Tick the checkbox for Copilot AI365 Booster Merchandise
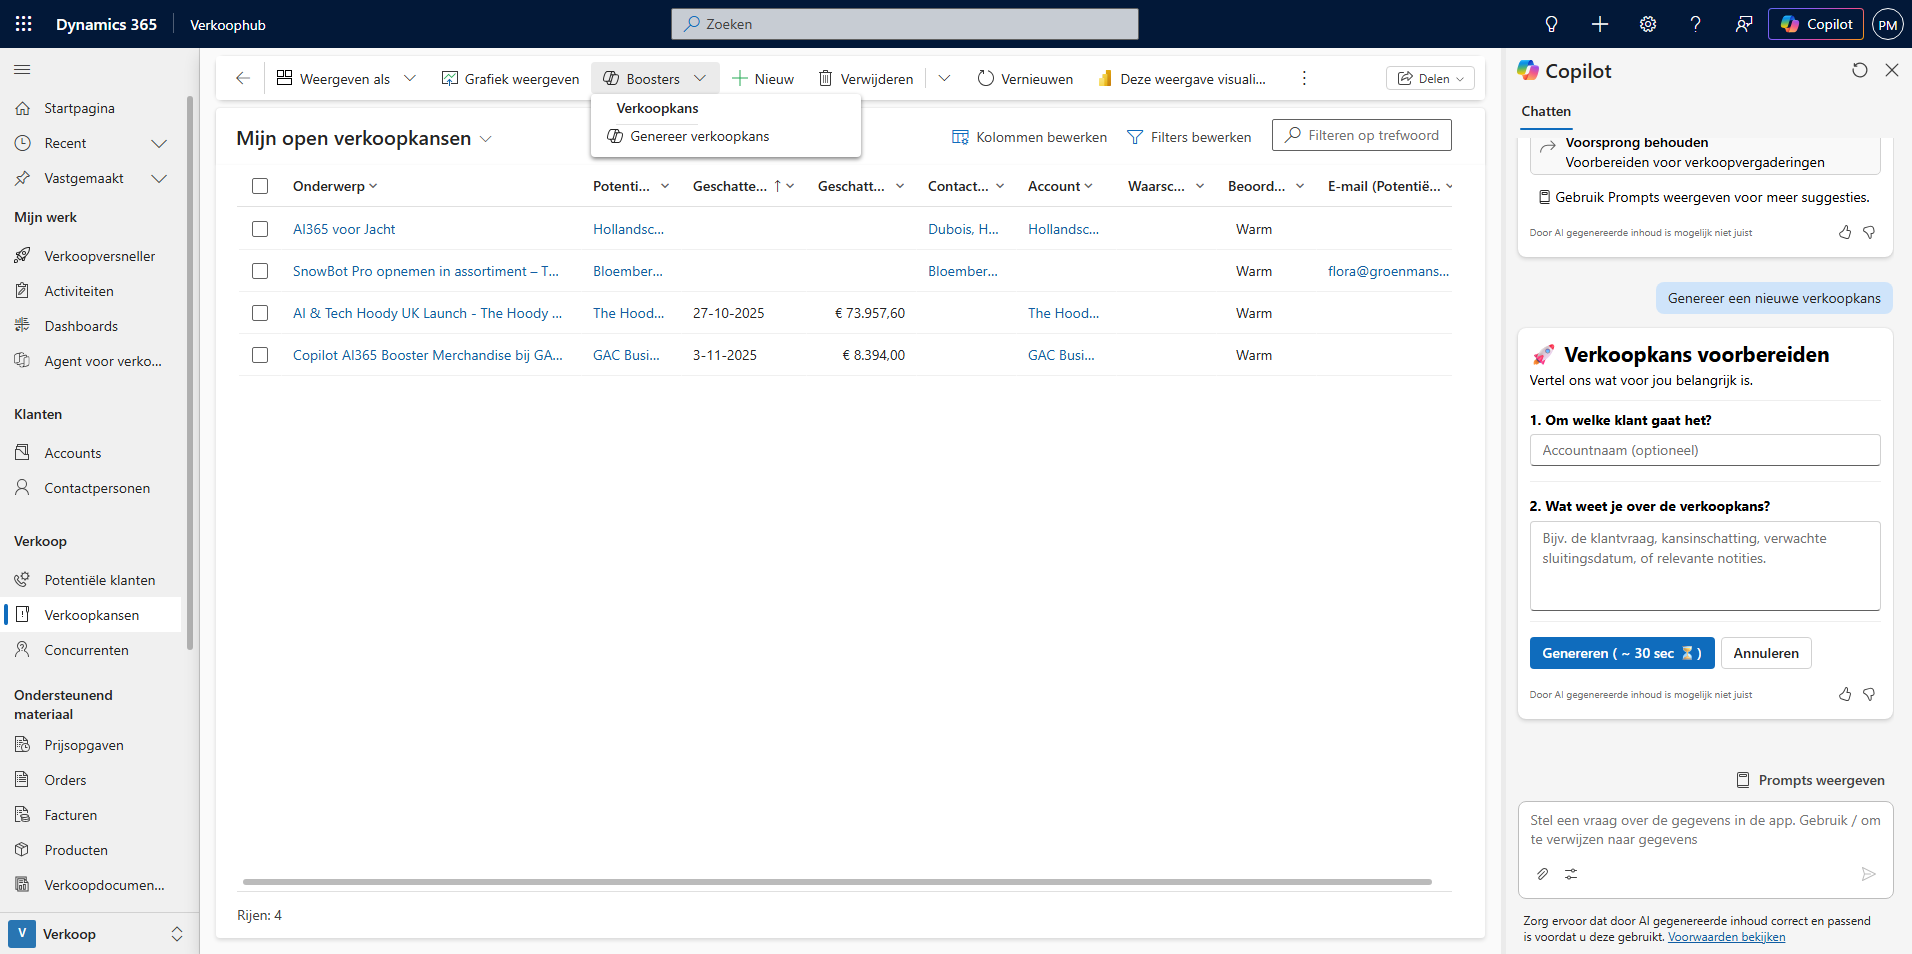This screenshot has height=954, width=1912. 260,355
